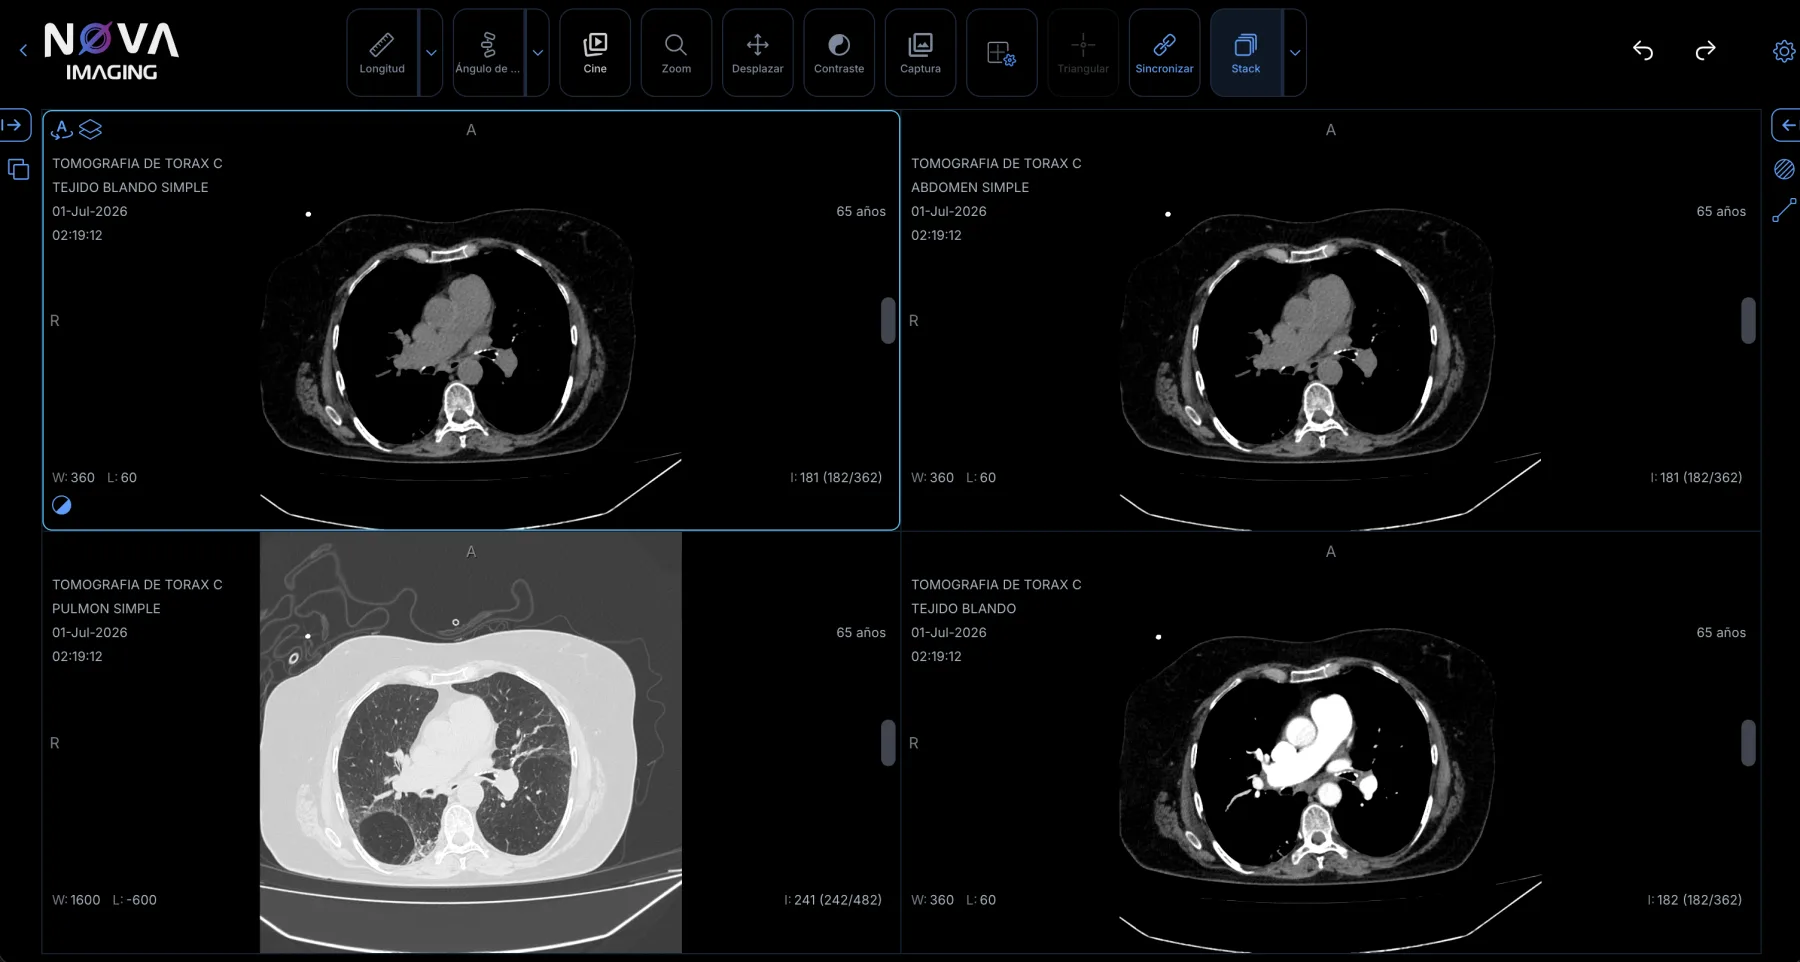Move the PULMON SIMPLE viewport slice scrollbar
The image size is (1800, 962).
coord(888,743)
